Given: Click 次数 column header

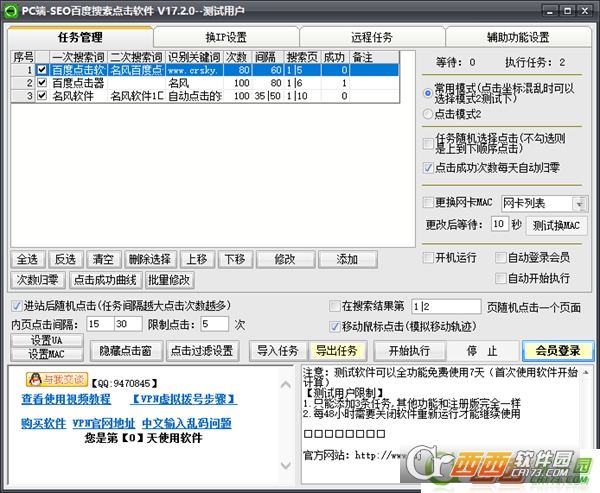Looking at the screenshot, I should coord(237,57).
